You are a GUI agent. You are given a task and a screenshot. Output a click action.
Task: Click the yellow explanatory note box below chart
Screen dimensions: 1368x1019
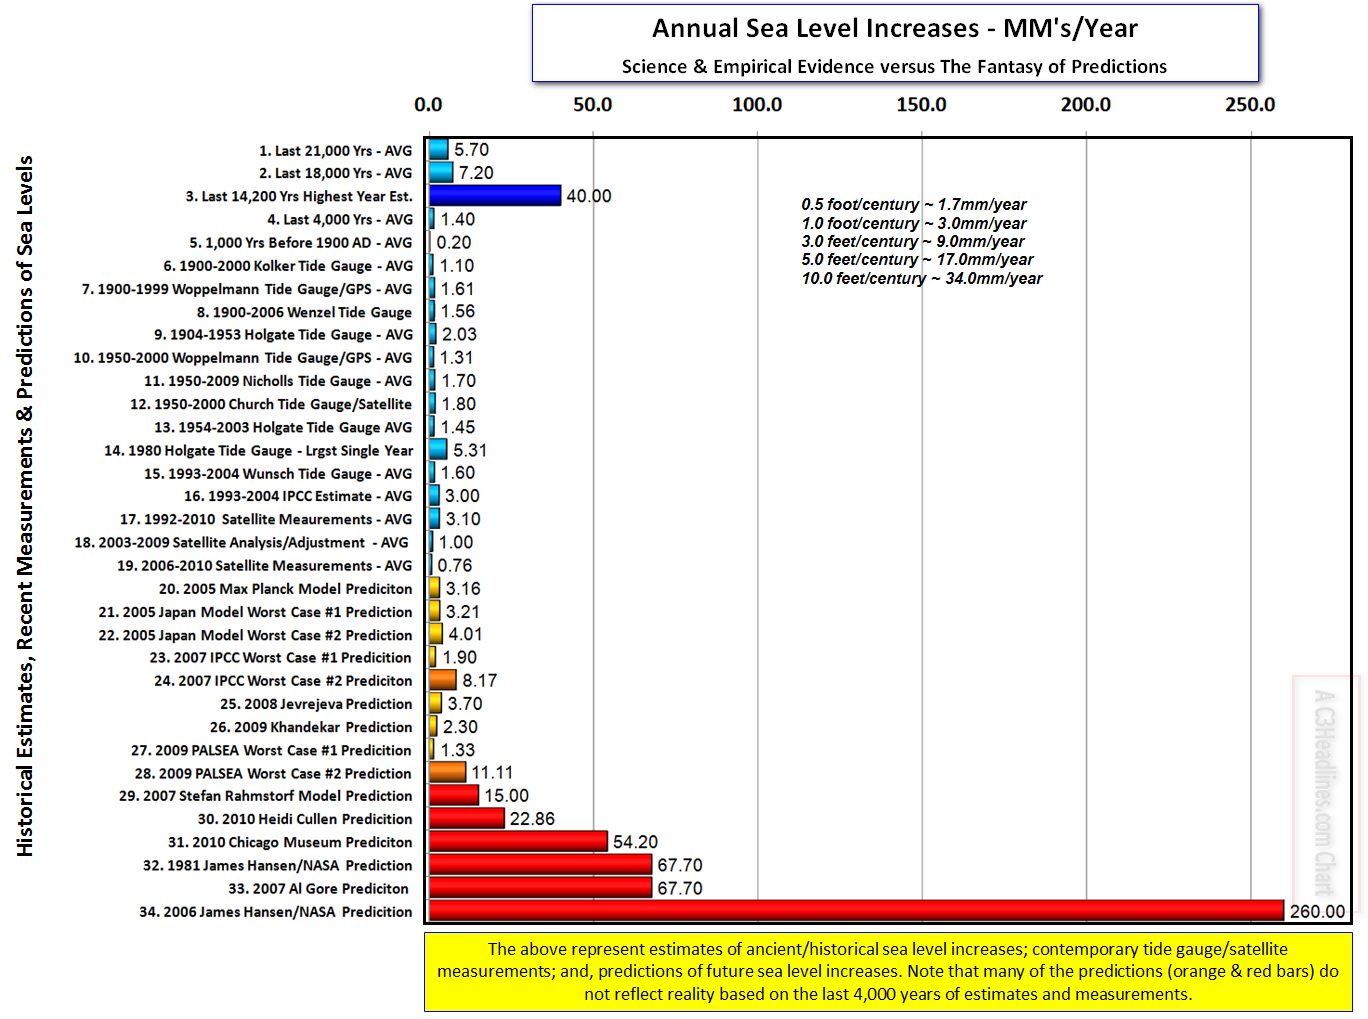click(887, 971)
